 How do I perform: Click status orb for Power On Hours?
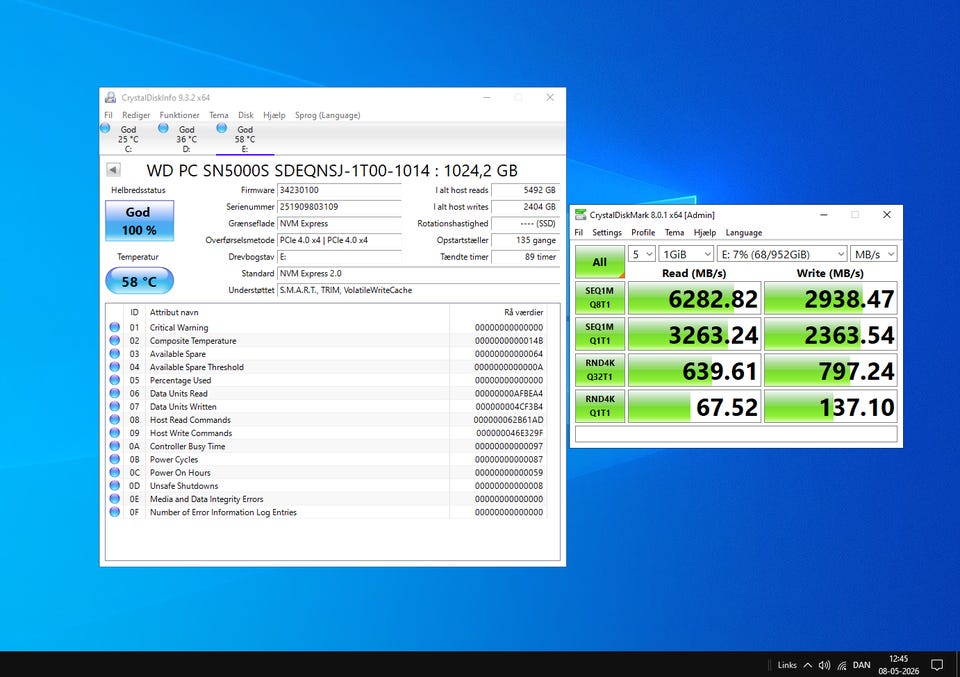click(x=114, y=472)
